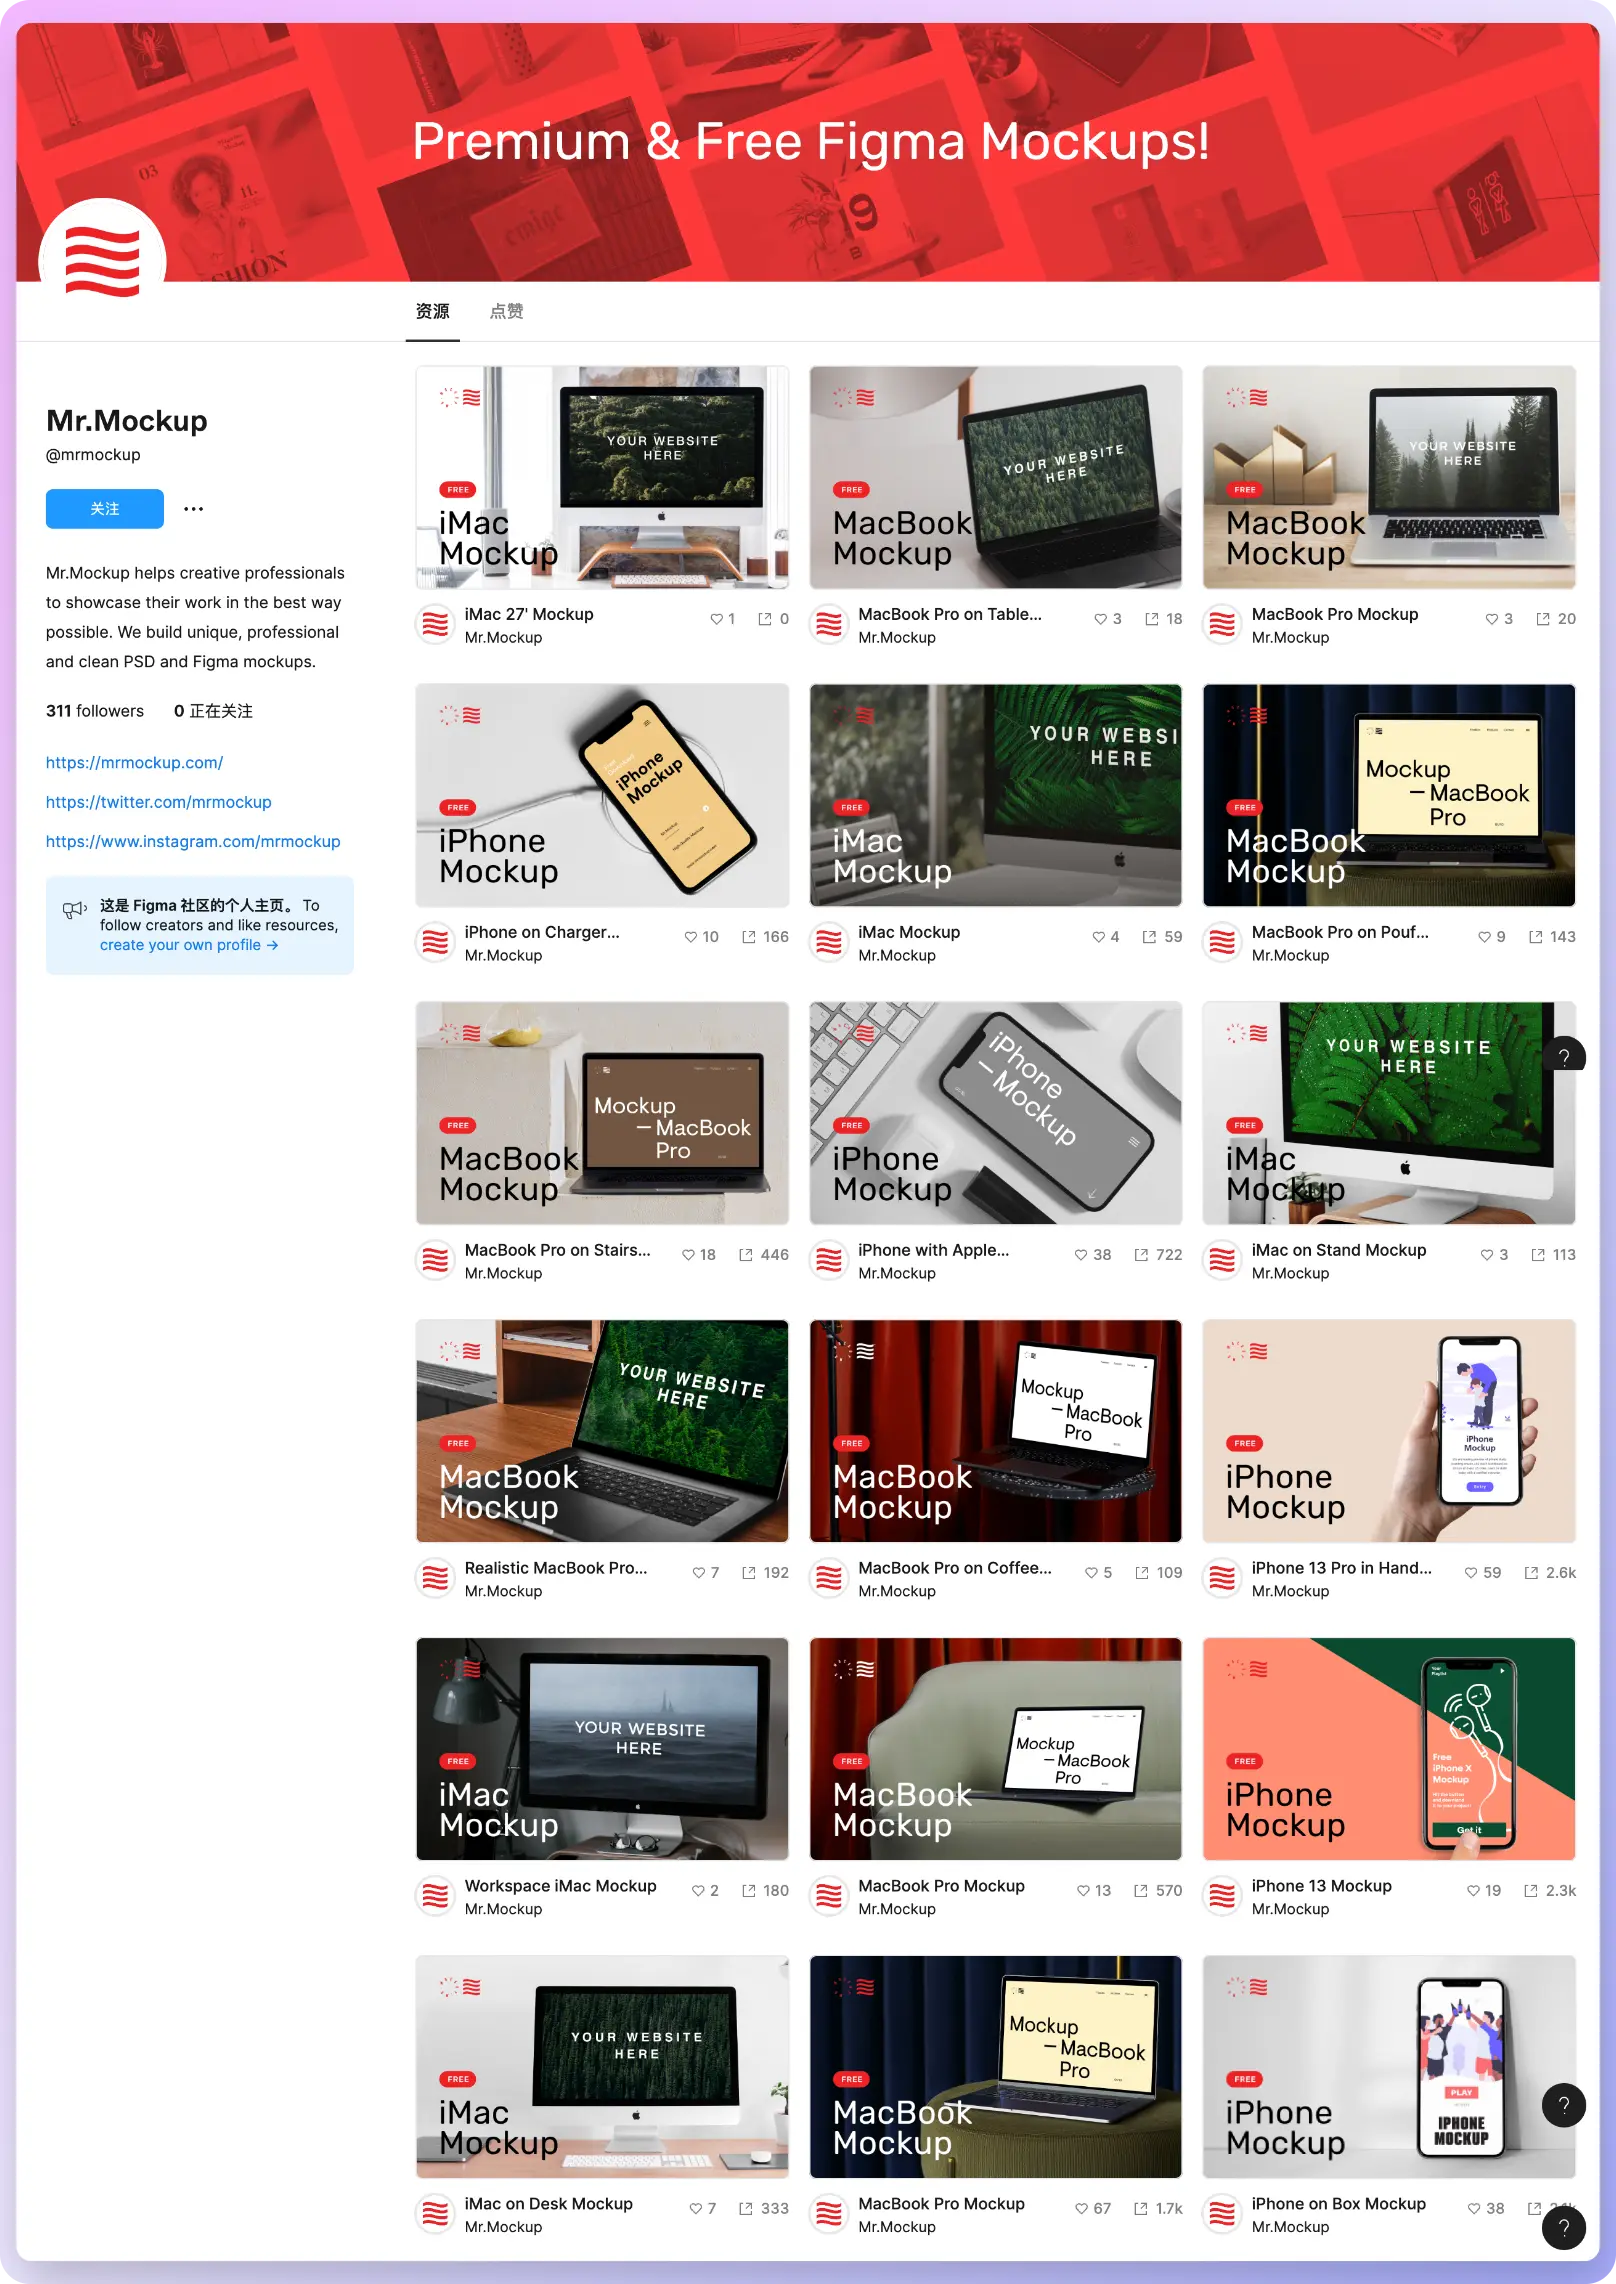The image size is (1616, 2284).
Task: Like the MacBook Pro on Pouf mockup
Action: [1485, 937]
